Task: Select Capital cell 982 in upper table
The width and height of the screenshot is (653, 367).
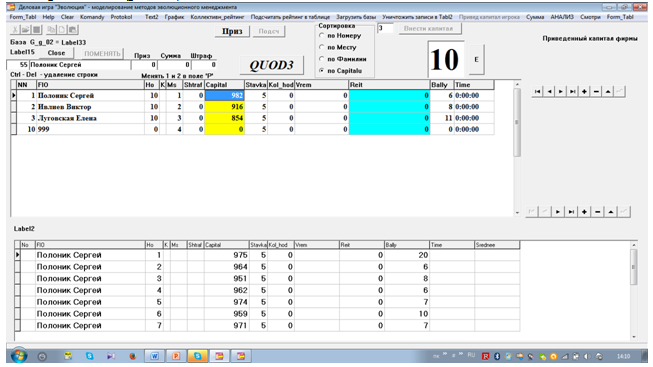Action: (x=224, y=95)
